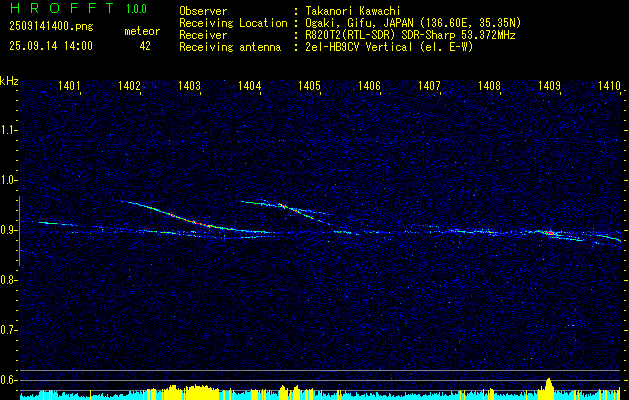629x400 pixels.
Task: Click the meteor count 42
Action: pos(145,46)
